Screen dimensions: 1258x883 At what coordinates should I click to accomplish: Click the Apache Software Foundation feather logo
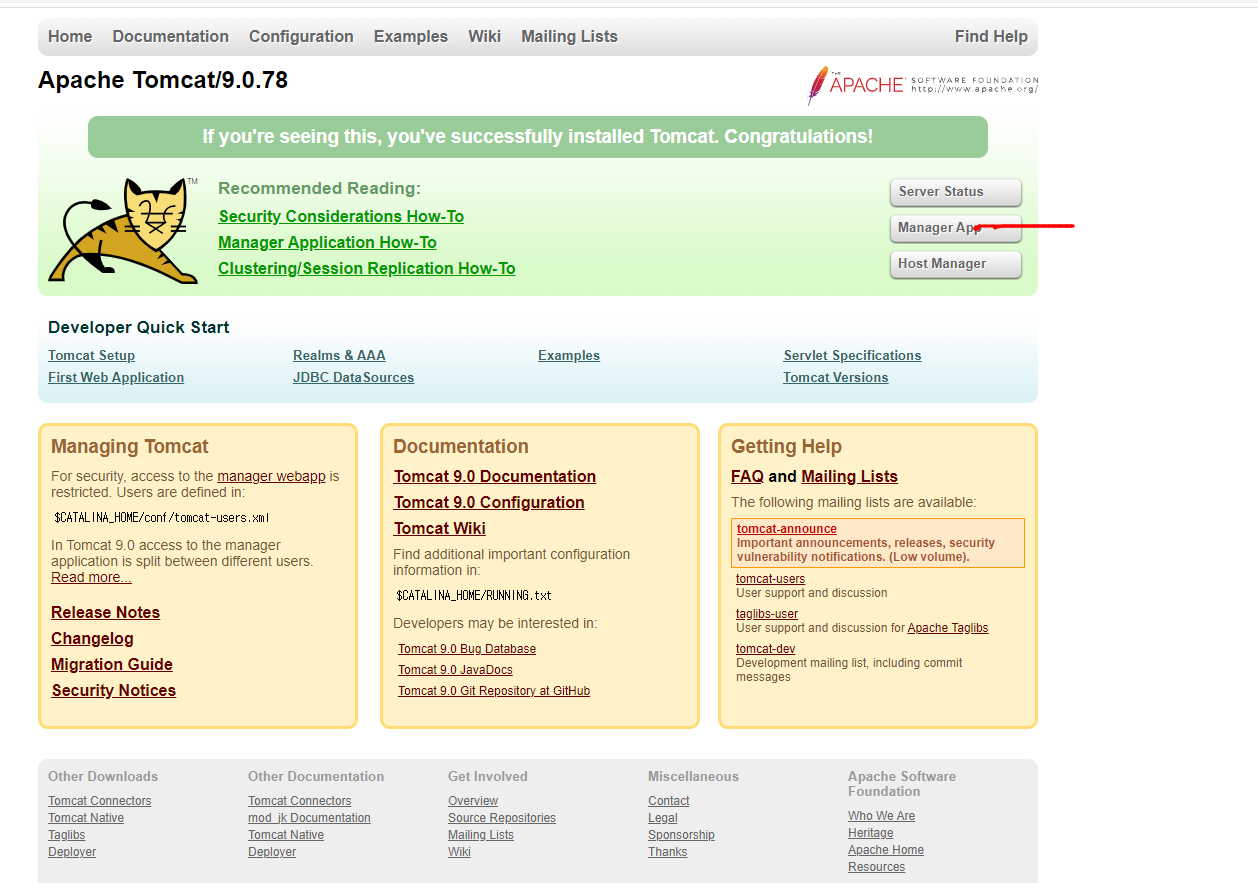[x=923, y=85]
